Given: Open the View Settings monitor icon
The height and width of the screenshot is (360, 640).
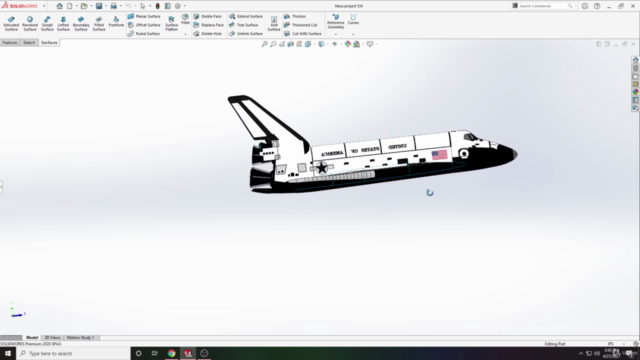Looking at the screenshot, I should coord(370,44).
